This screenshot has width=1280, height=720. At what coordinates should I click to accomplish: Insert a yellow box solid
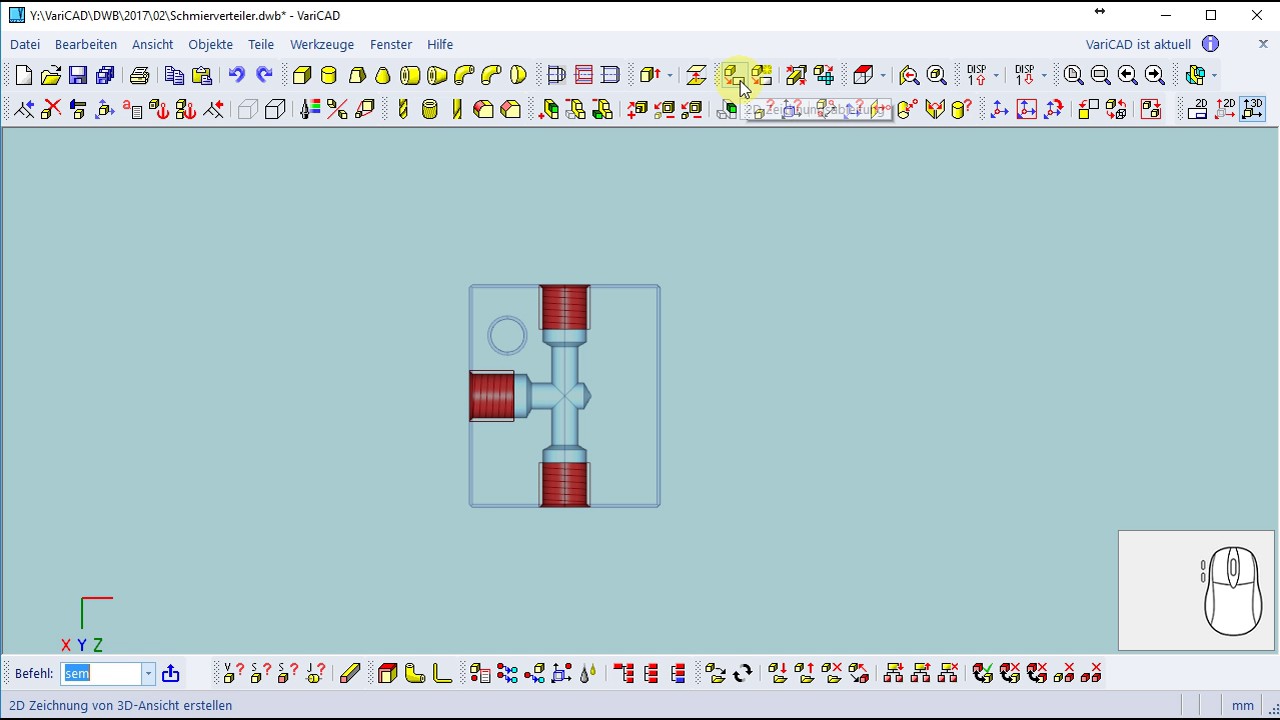coord(301,75)
